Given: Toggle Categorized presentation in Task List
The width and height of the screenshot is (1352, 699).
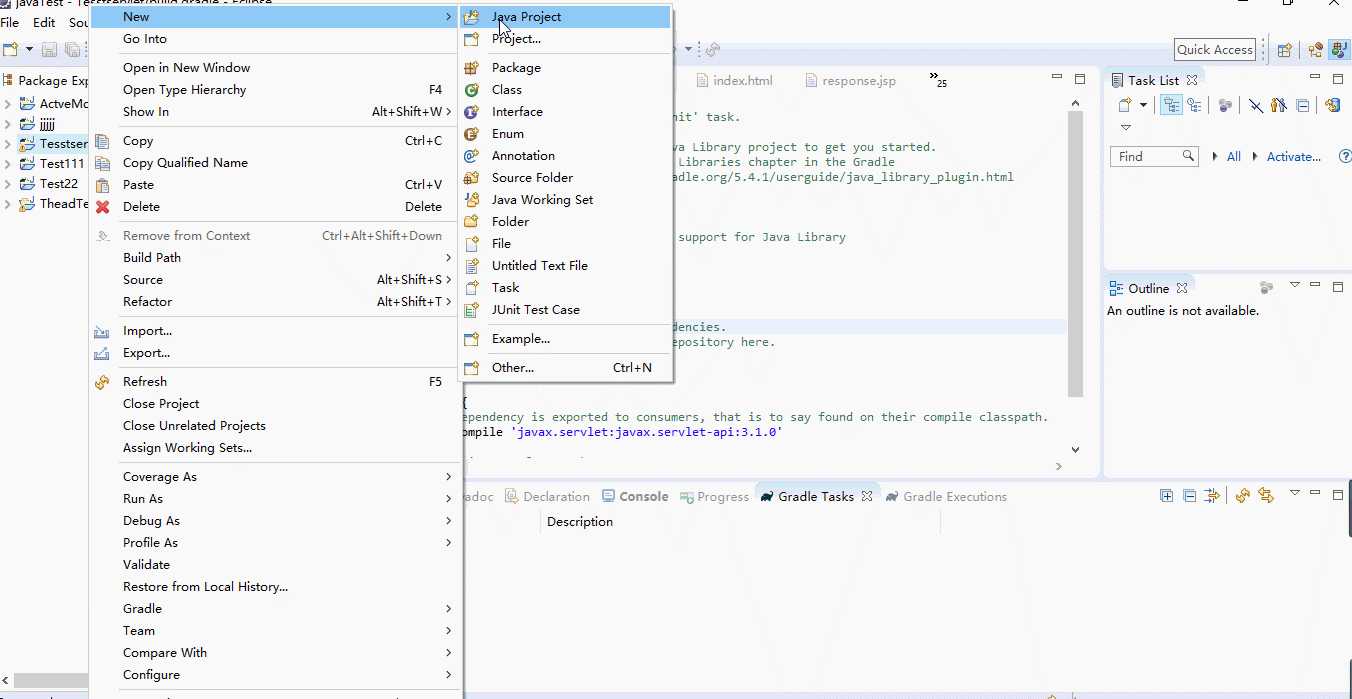Looking at the screenshot, I should (1171, 105).
